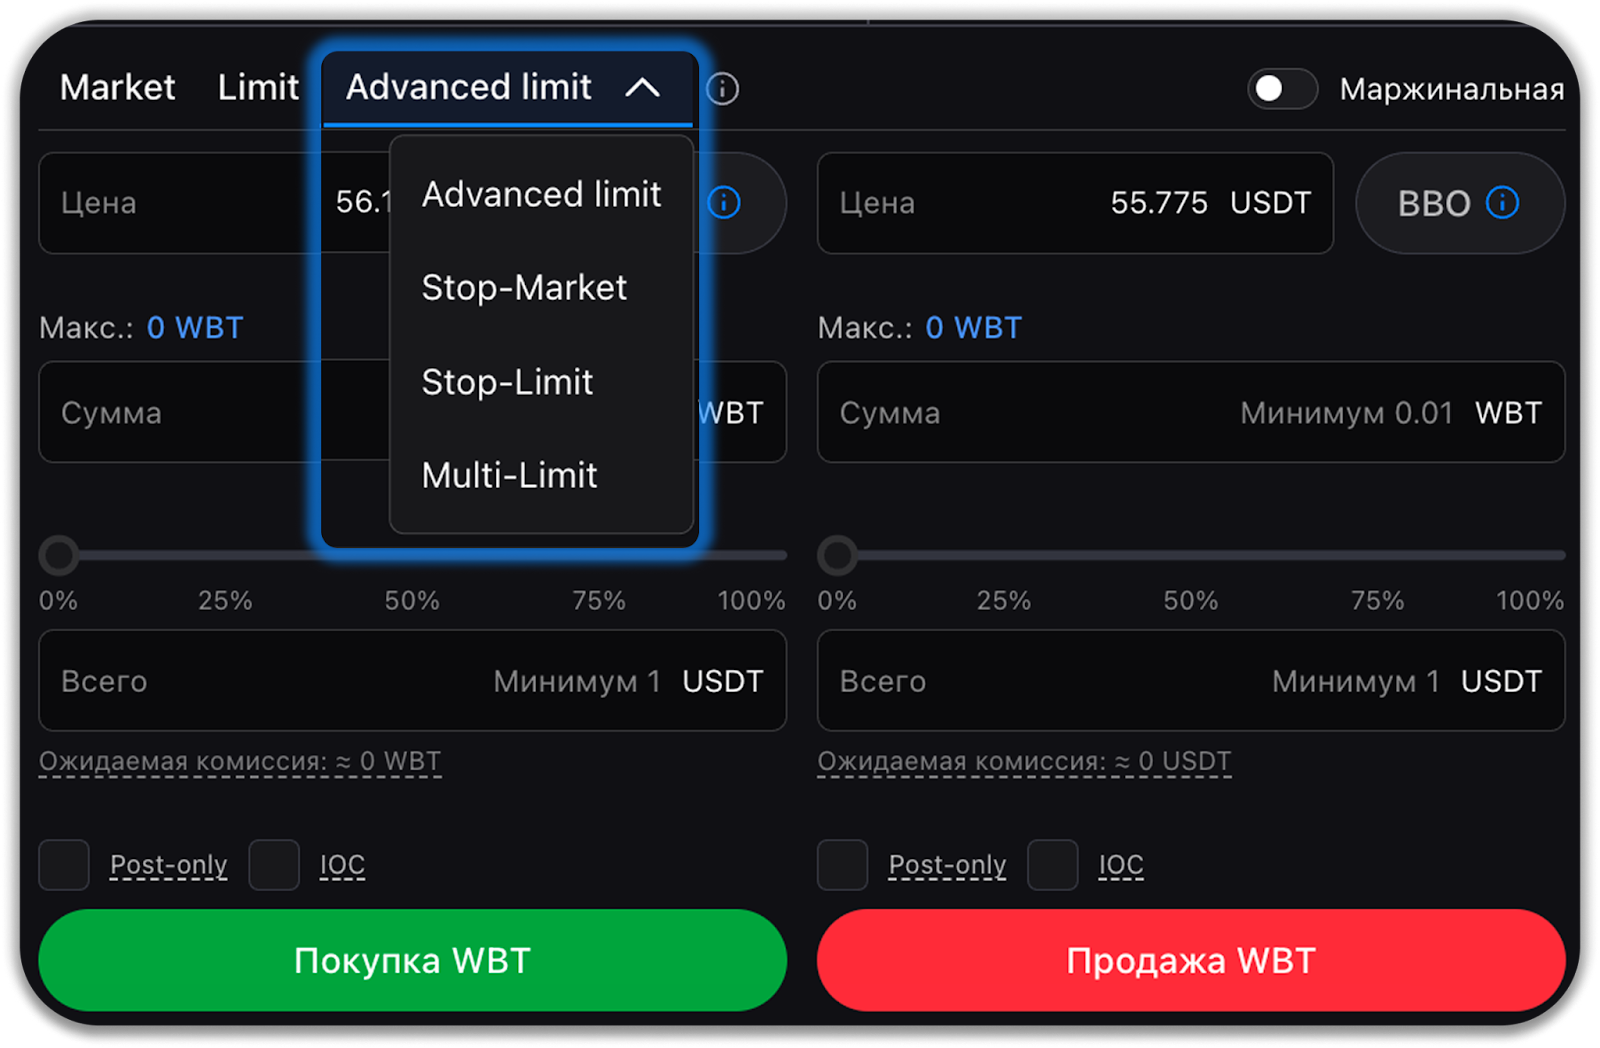Check the IOC box on buy side

274,865
